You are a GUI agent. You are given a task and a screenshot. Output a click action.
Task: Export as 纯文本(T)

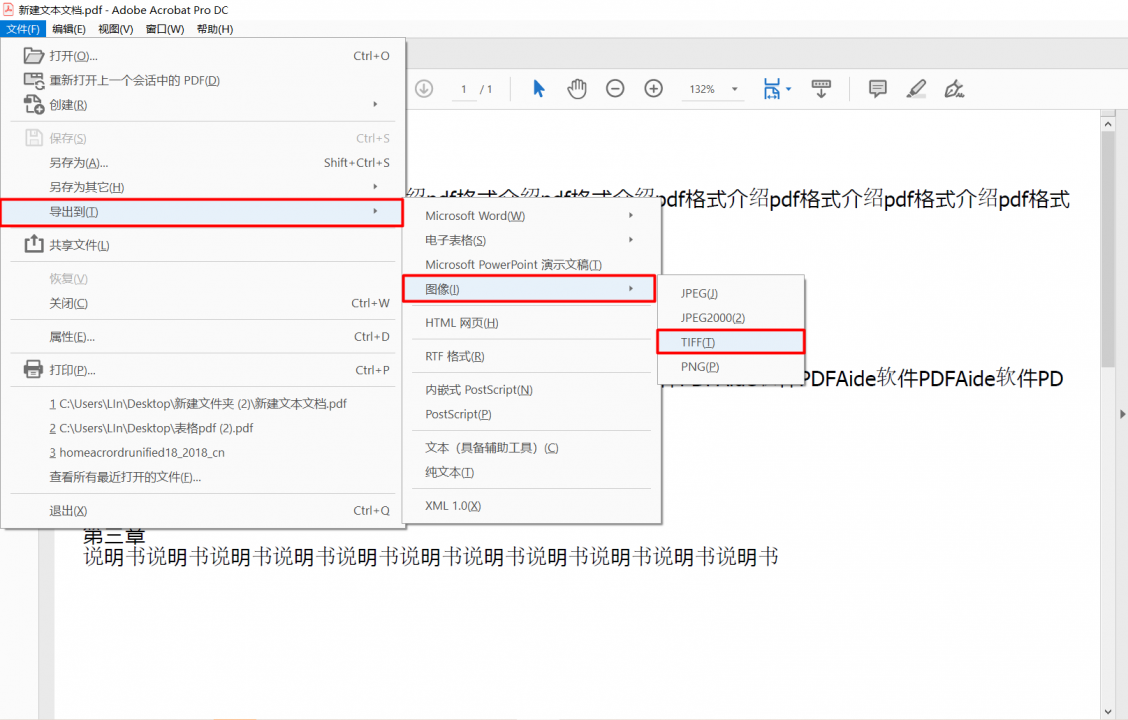(531, 472)
